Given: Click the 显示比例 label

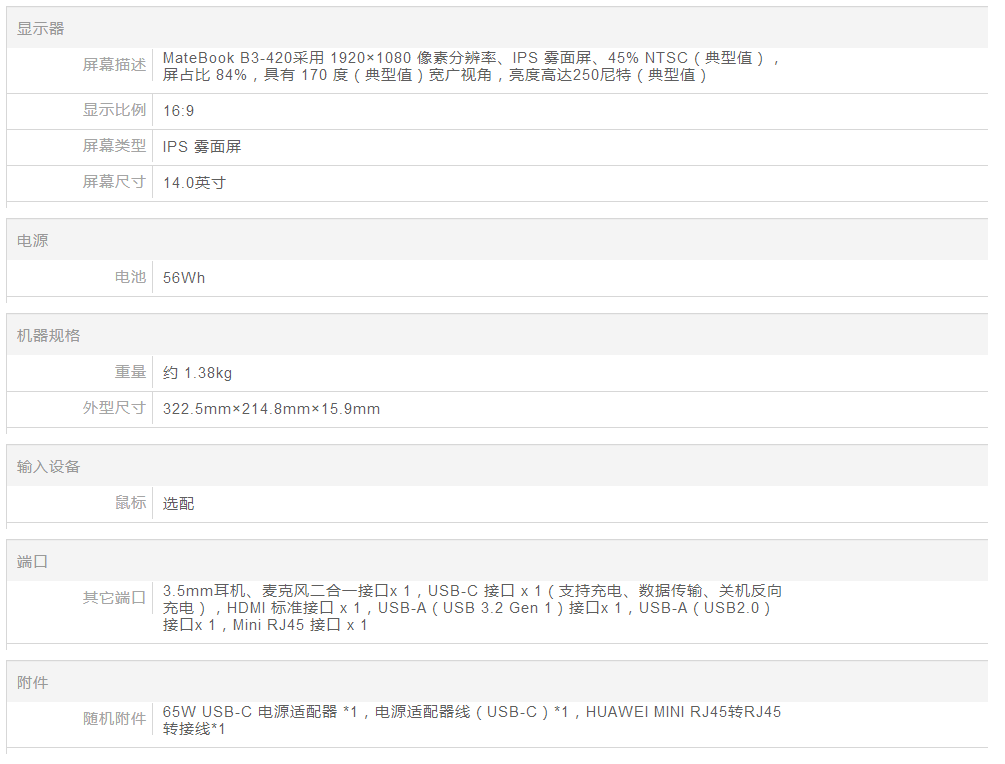Looking at the screenshot, I should (114, 110).
